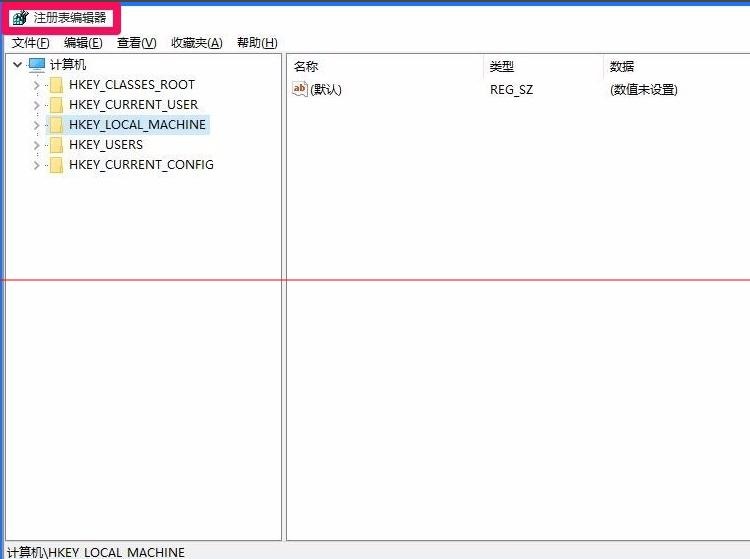
Task: Open the 文件(F) menu
Action: click(31, 43)
